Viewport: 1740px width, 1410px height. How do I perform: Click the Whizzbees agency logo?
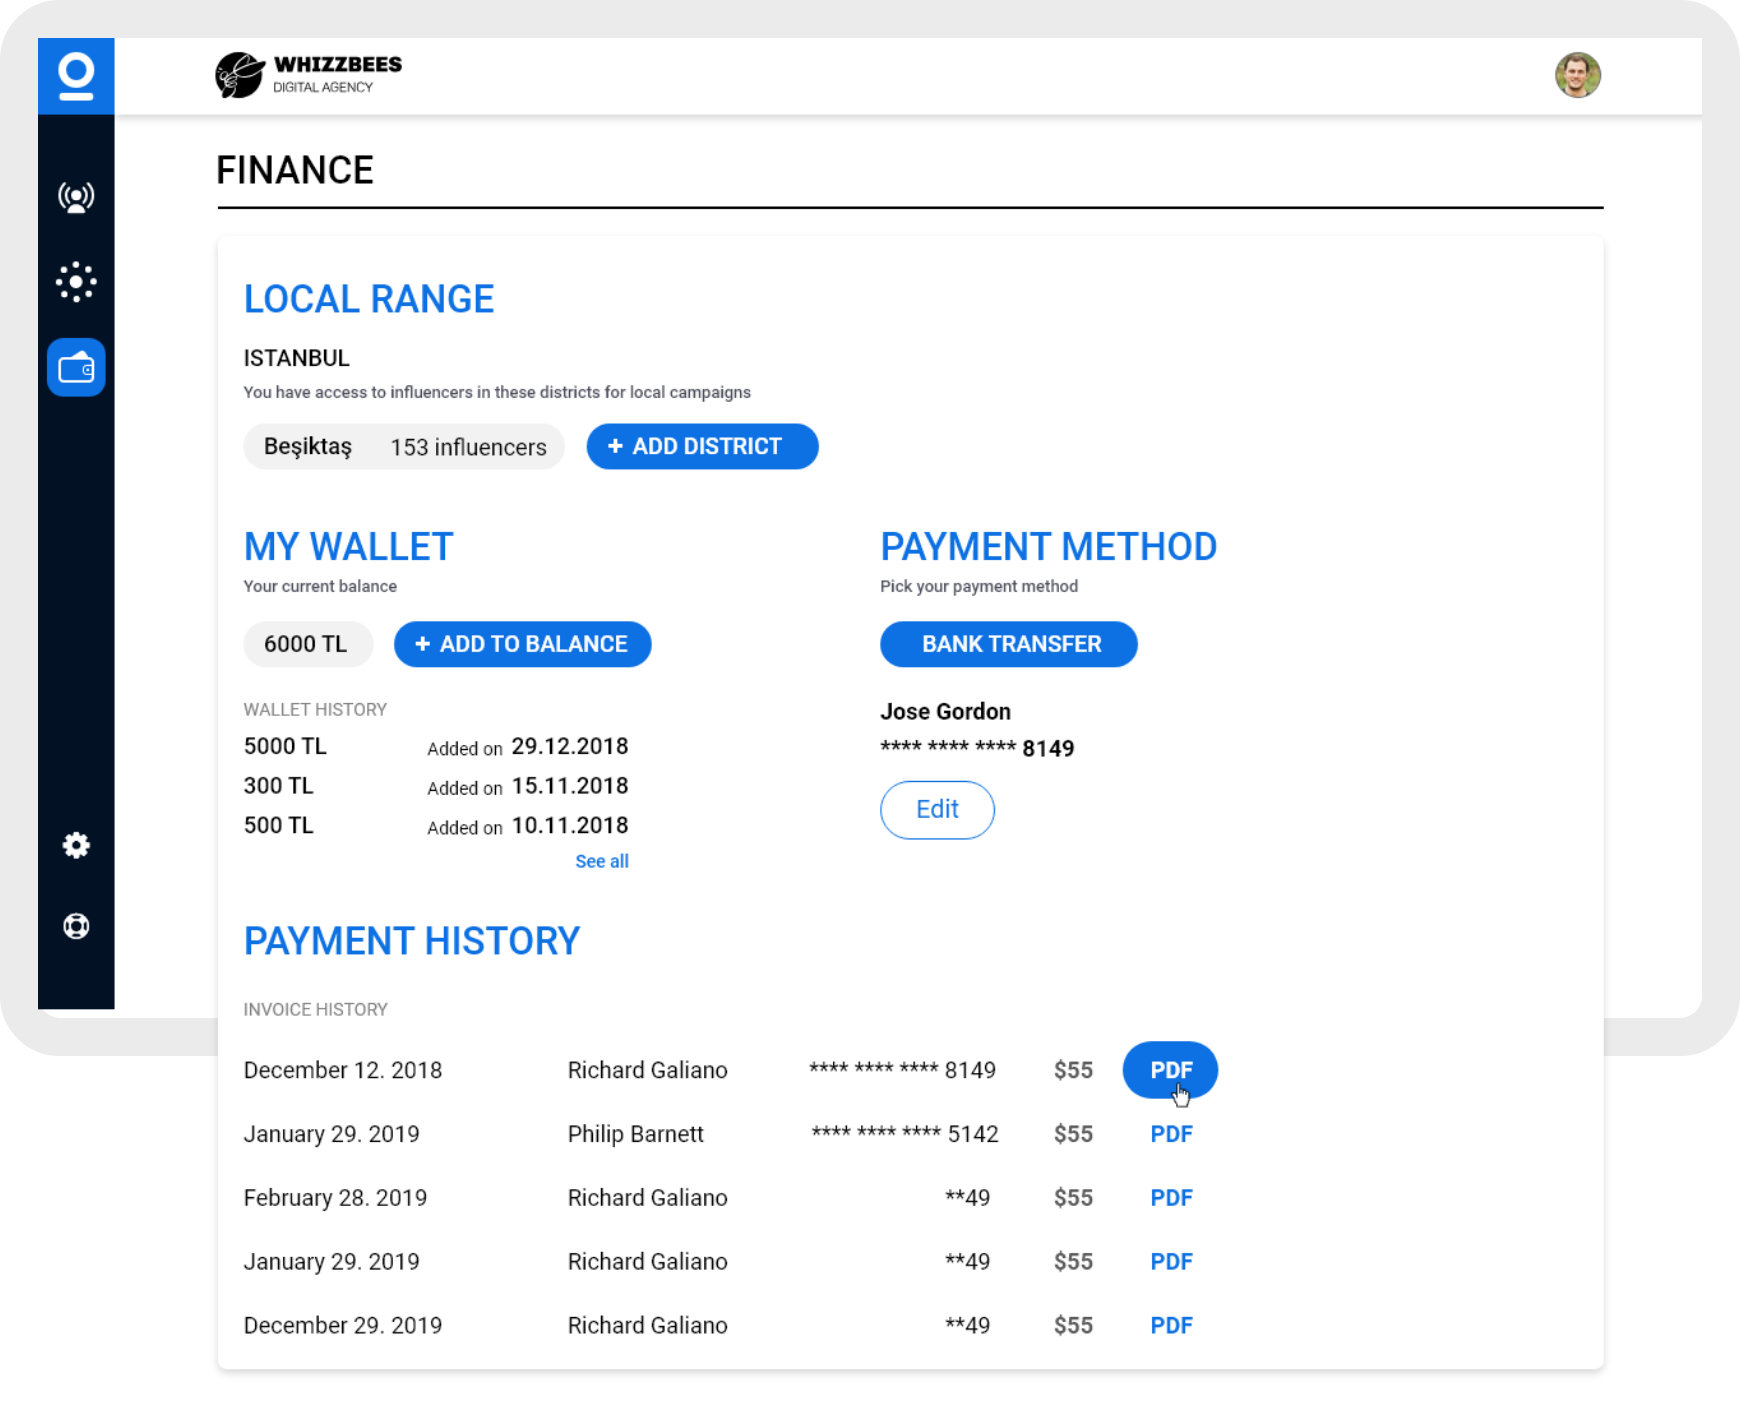point(308,75)
